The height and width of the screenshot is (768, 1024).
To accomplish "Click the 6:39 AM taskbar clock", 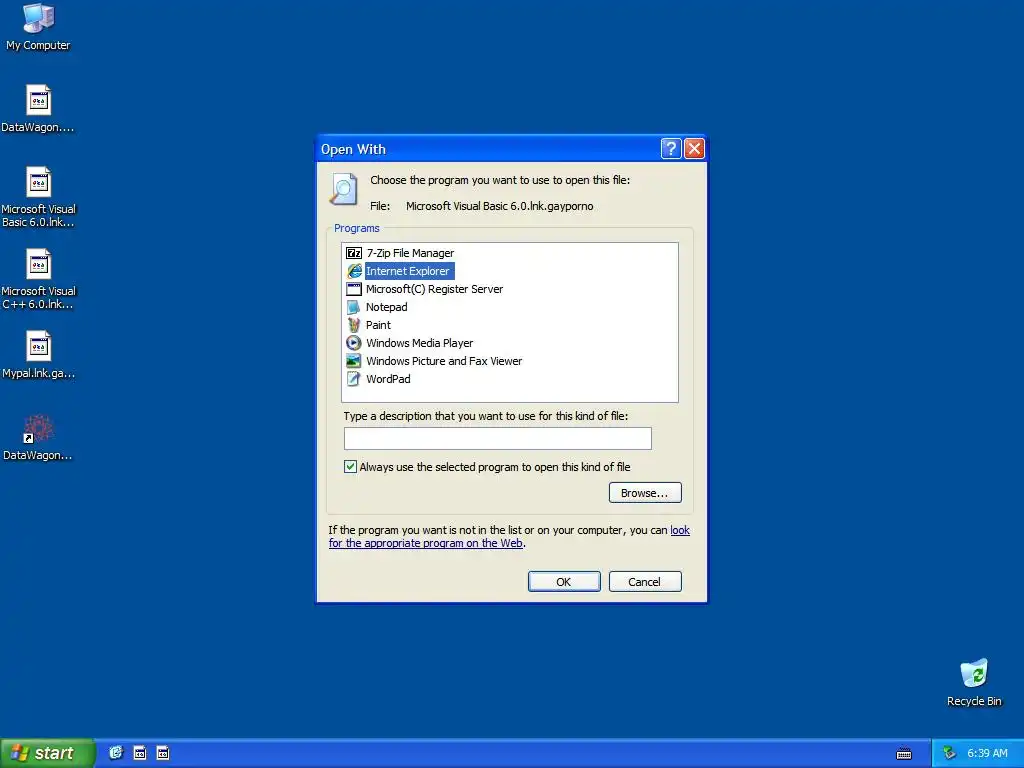I will tap(987, 753).
